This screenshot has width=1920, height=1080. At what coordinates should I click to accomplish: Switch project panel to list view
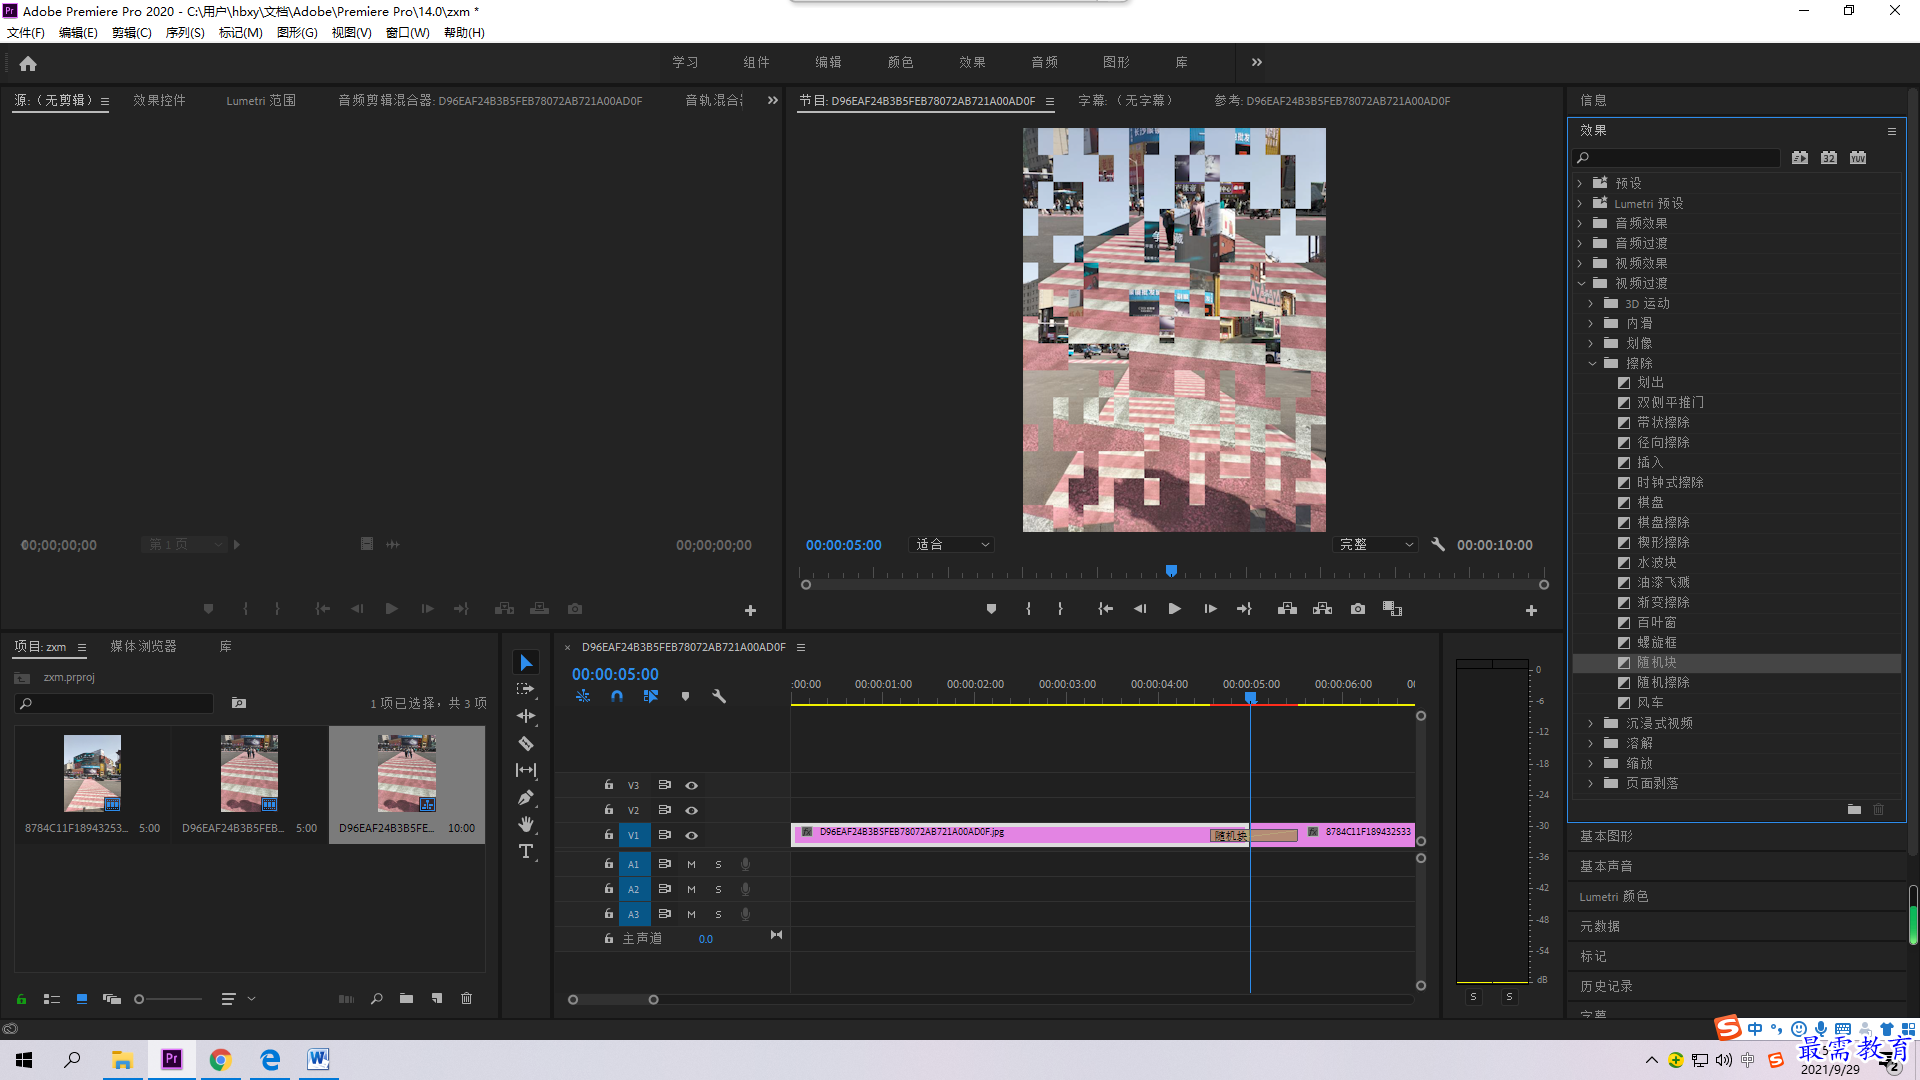click(52, 998)
